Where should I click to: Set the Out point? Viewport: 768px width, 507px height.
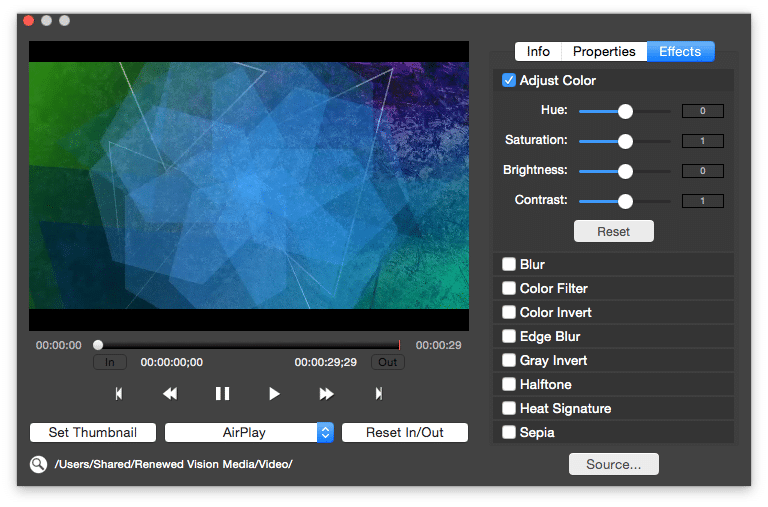point(387,362)
